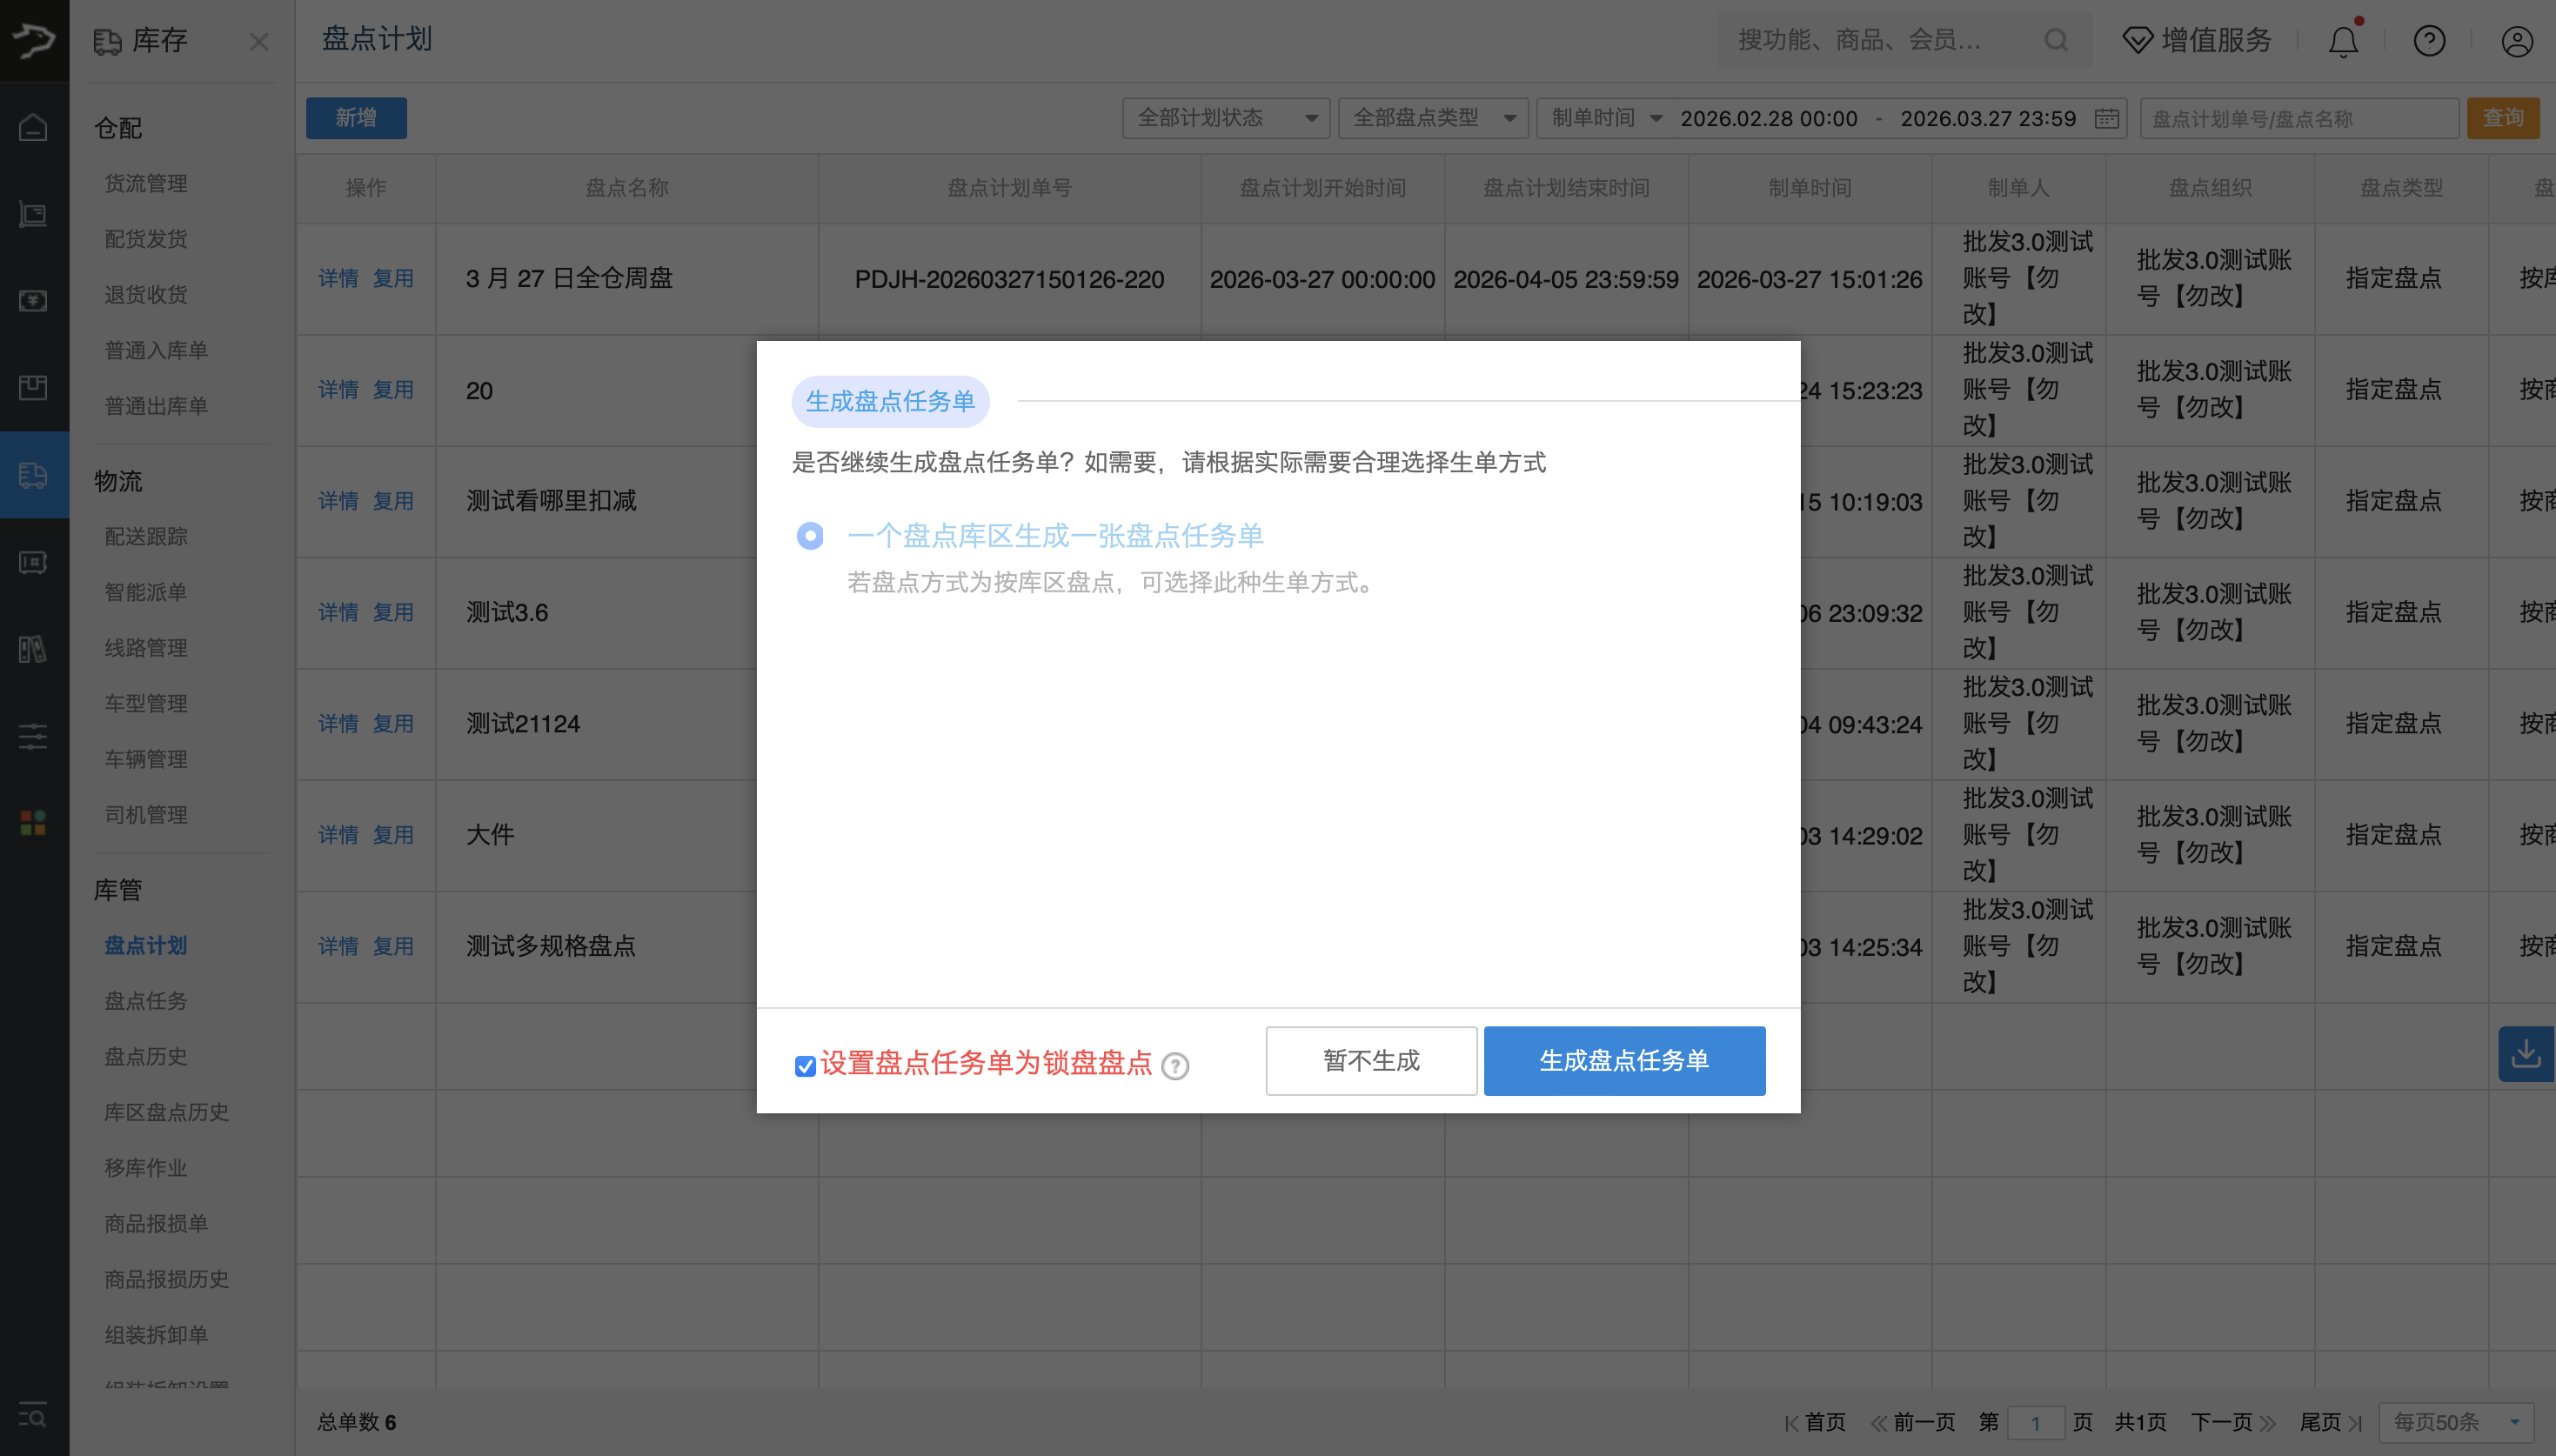Click the home icon in left sidebar
Viewport: 2556px width, 1456px height.
33,128
